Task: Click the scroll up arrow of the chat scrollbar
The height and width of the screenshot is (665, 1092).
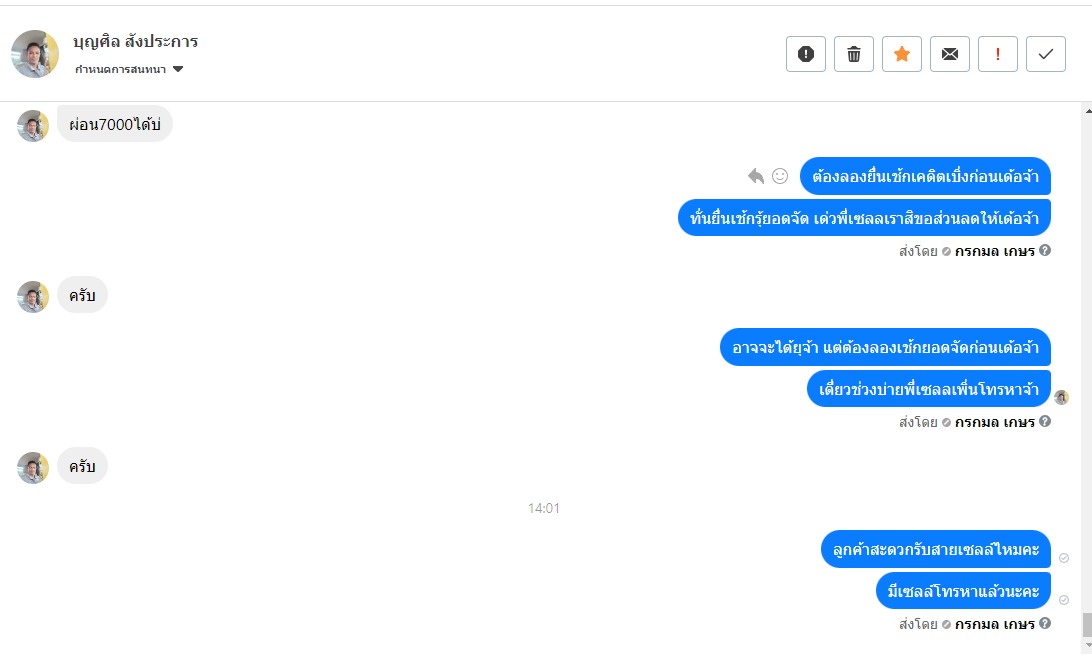Action: (1088, 111)
